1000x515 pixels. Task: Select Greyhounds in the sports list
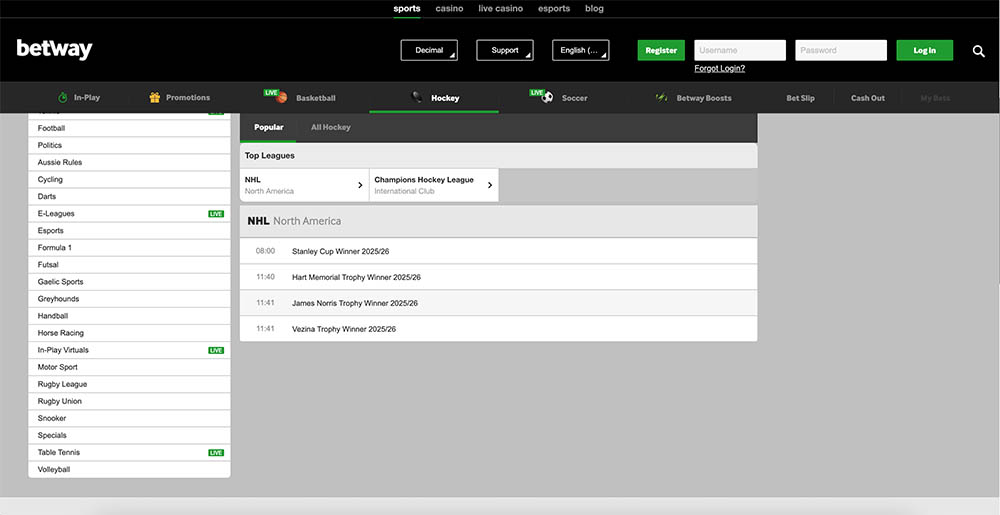pos(129,299)
